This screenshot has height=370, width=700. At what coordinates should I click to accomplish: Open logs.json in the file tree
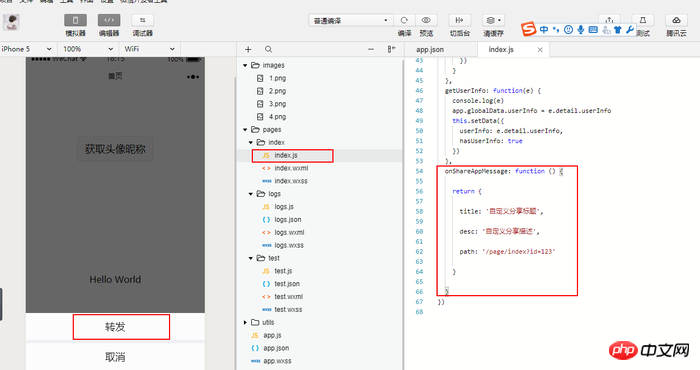(x=288, y=220)
